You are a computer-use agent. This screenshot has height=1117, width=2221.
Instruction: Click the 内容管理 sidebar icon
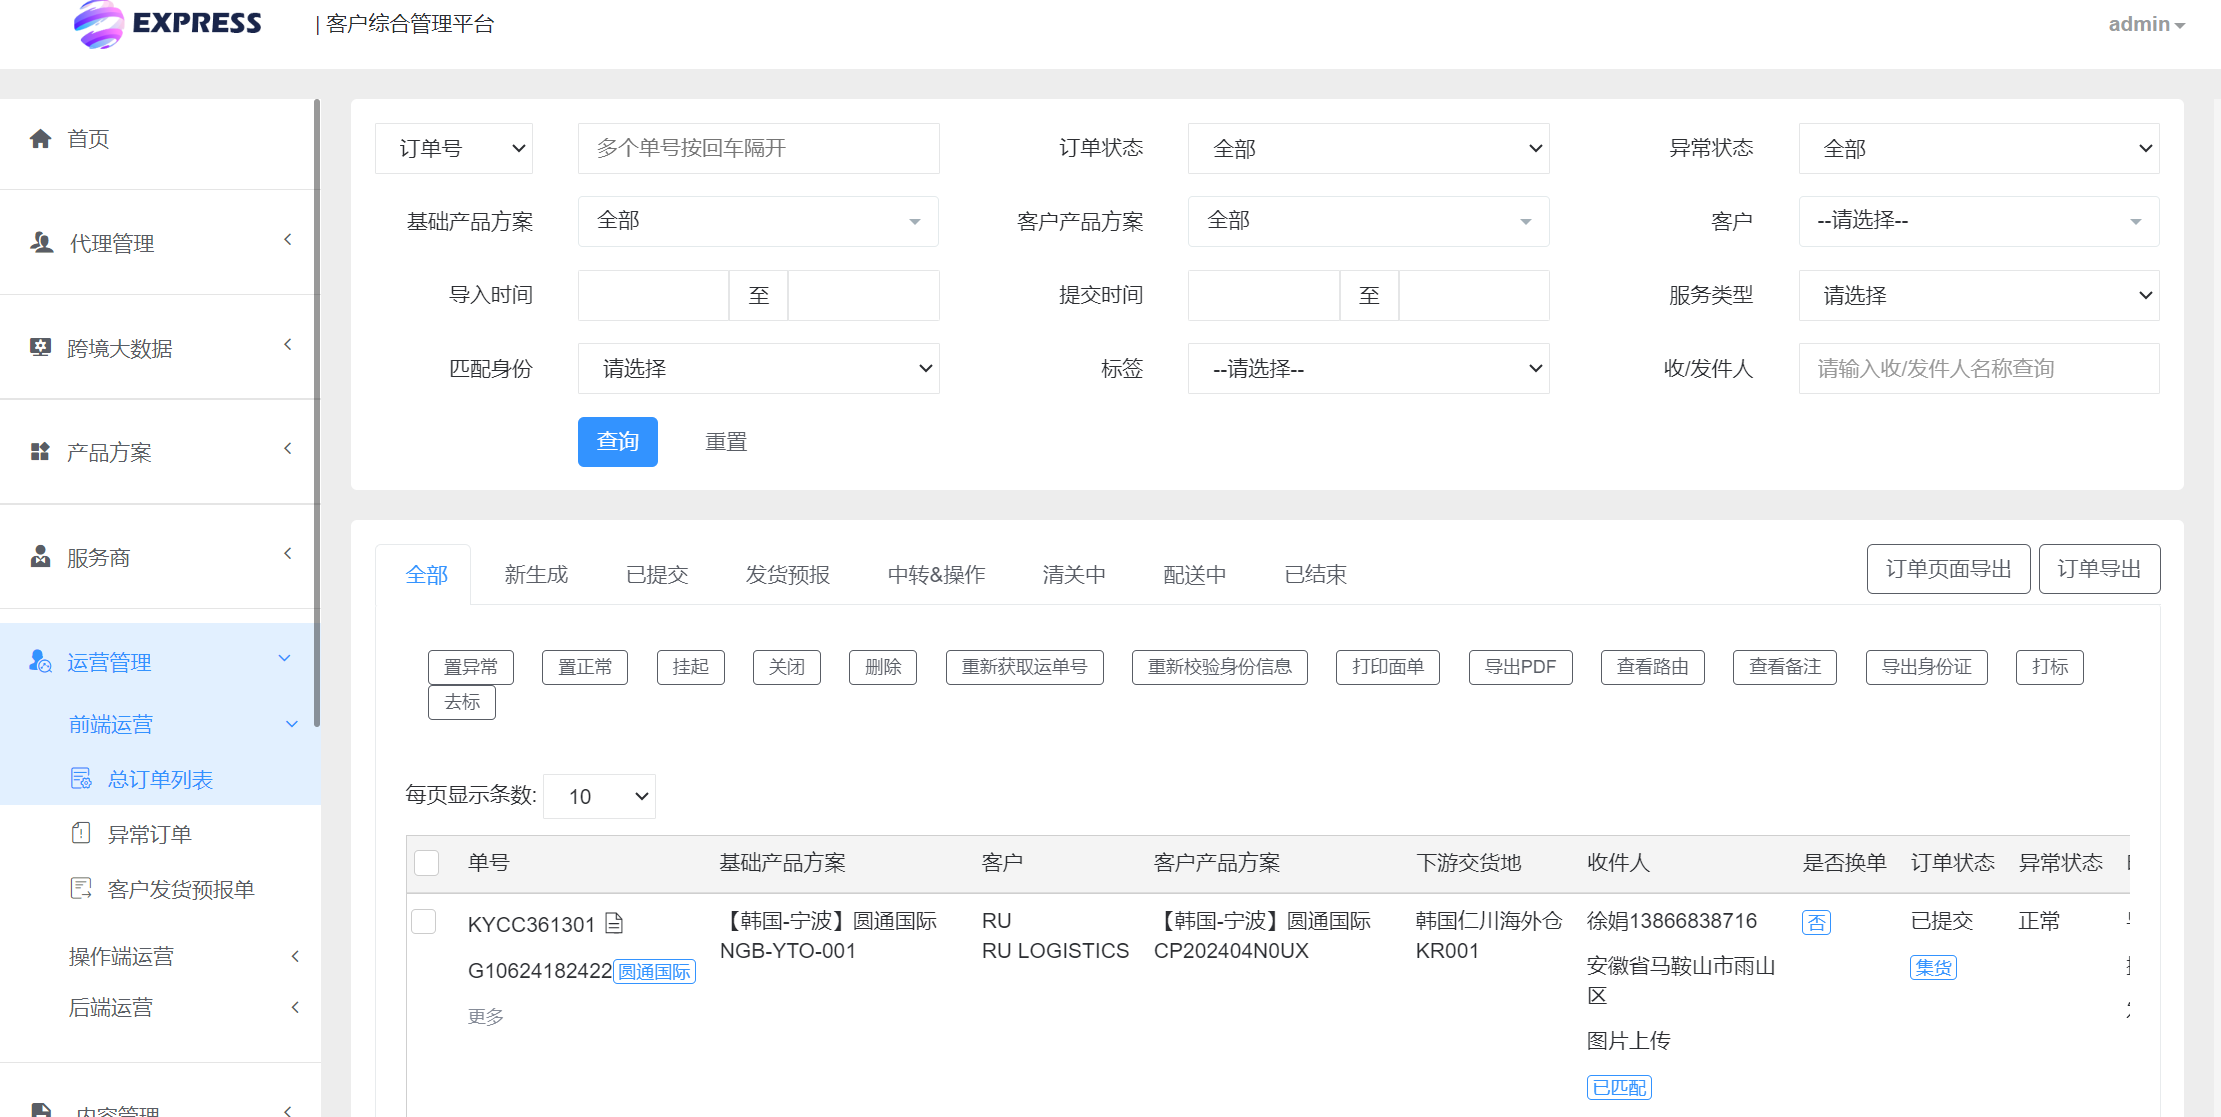click(x=41, y=1110)
